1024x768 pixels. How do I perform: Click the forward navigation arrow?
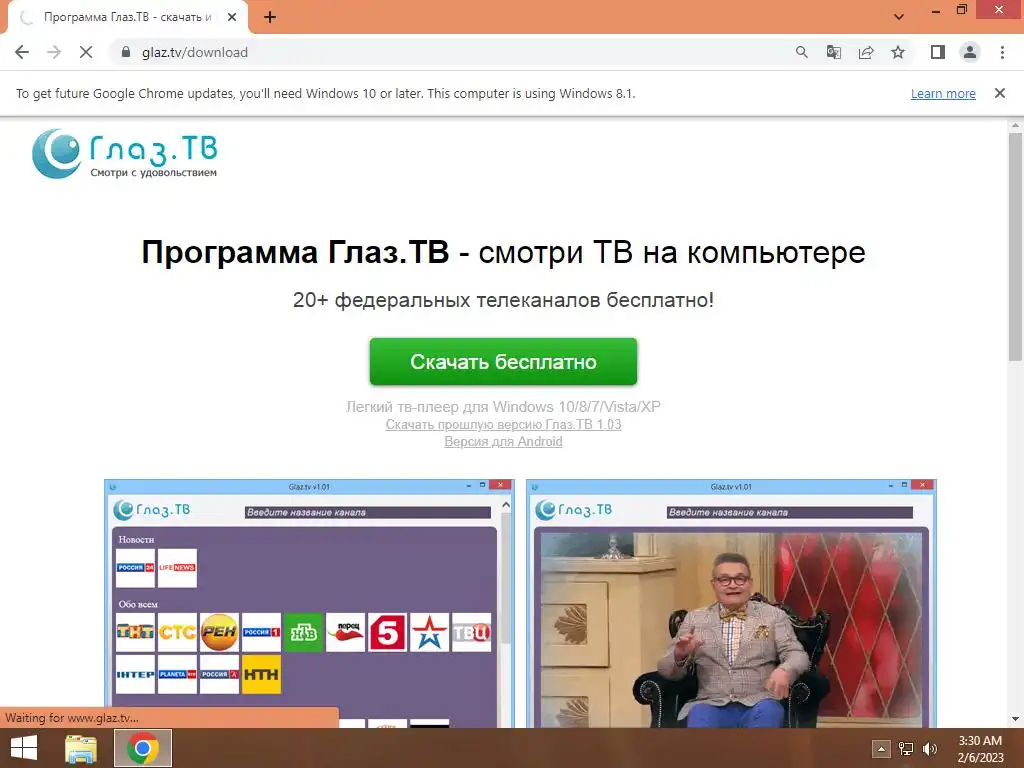(54, 52)
